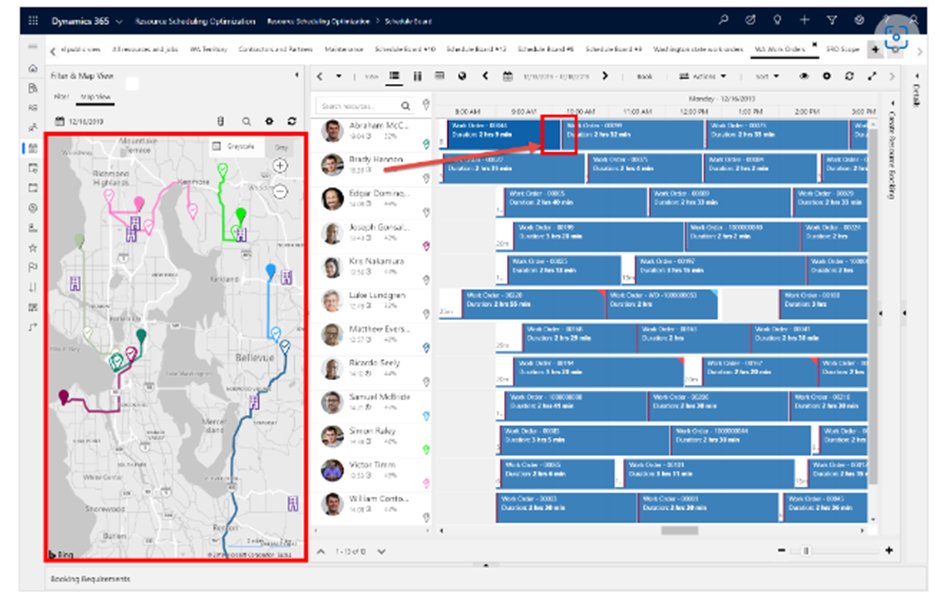Toggle map pin for Matthew Everson
Viewport: 940px width, 596px height.
tap(426, 348)
